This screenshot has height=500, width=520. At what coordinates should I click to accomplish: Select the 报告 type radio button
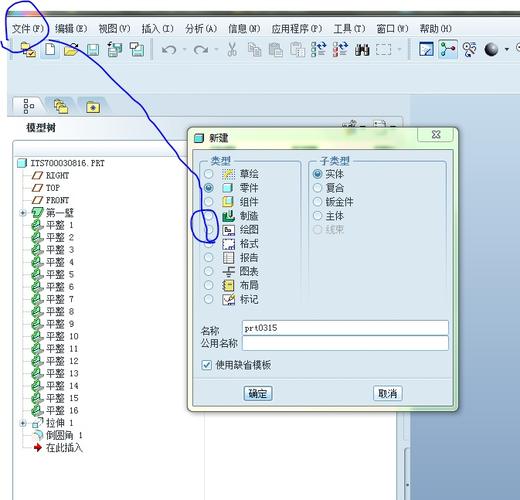[x=209, y=257]
